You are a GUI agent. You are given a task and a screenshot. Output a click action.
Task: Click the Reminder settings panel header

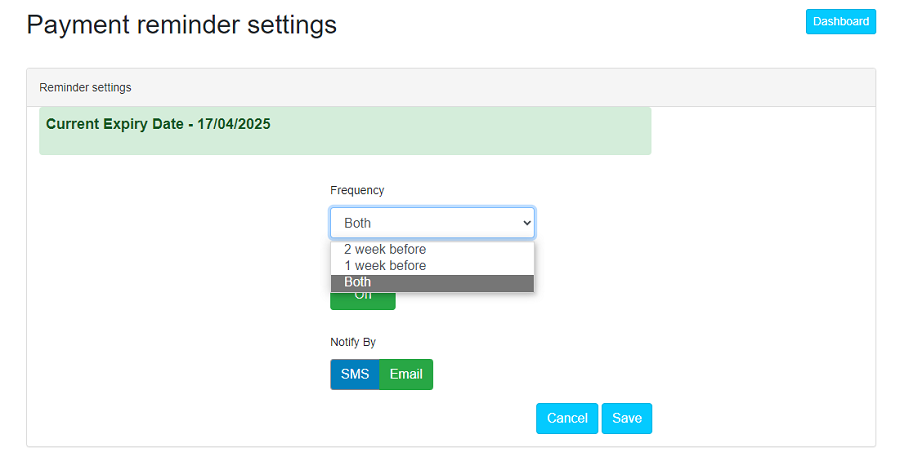[85, 87]
